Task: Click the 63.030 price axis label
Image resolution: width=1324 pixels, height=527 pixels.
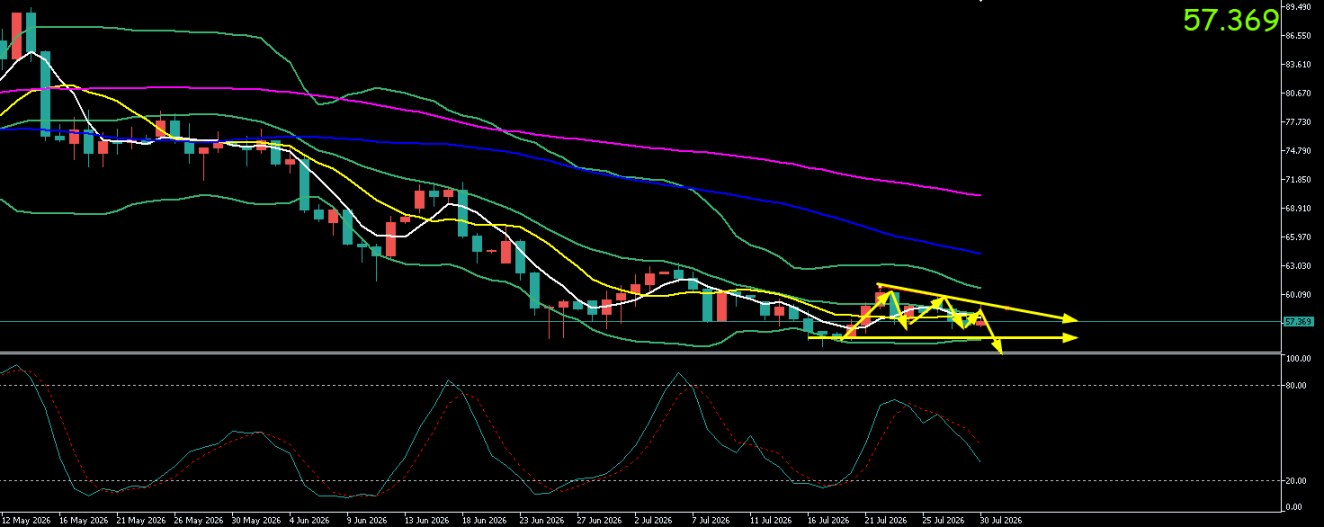Action: 1300,266
